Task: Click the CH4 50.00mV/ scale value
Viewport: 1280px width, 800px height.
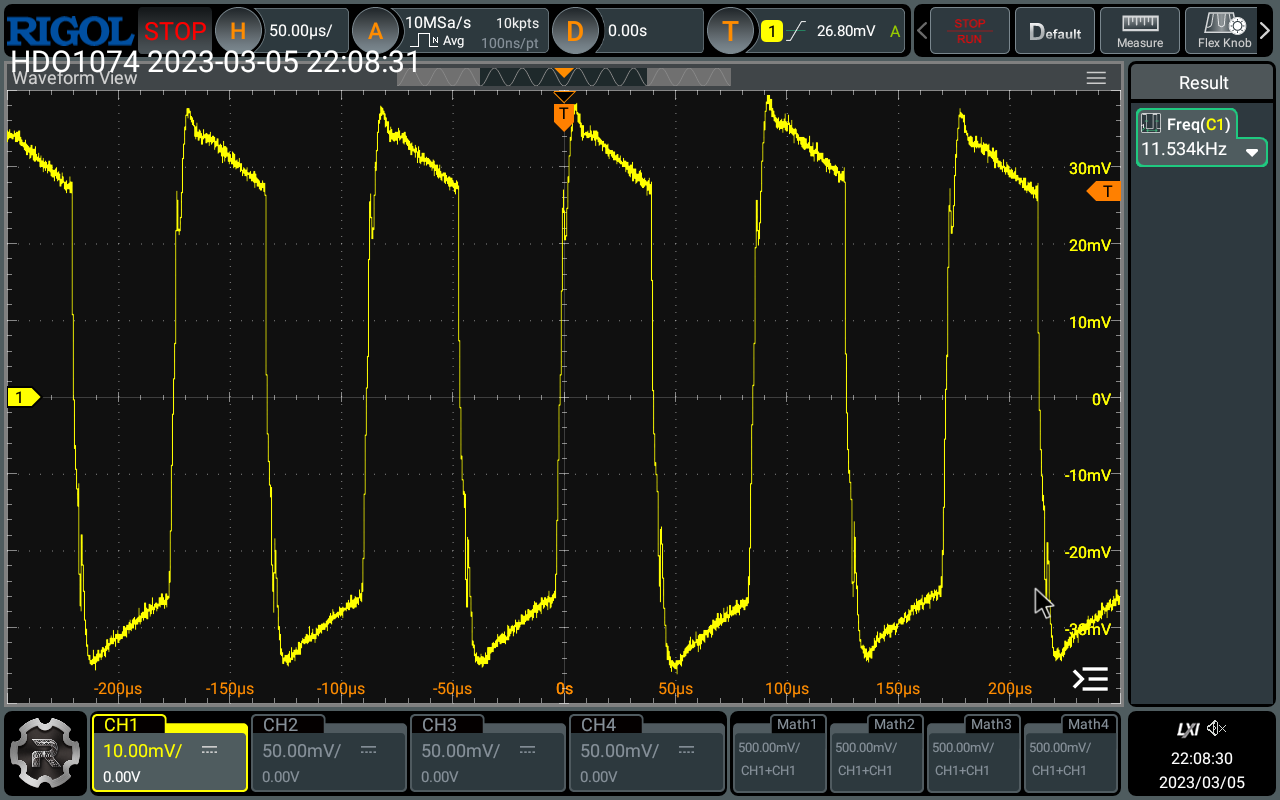Action: (620, 751)
